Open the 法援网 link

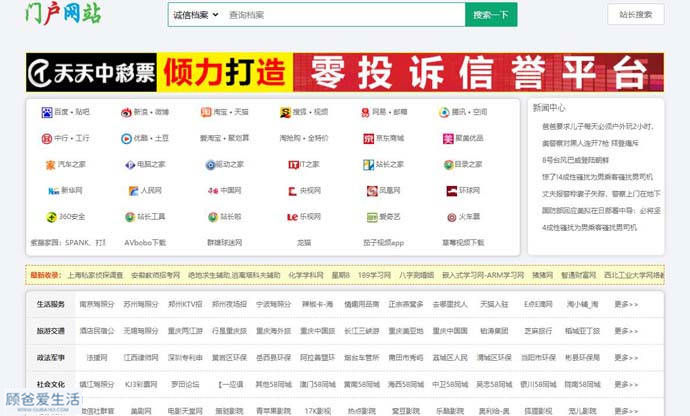[x=97, y=358]
